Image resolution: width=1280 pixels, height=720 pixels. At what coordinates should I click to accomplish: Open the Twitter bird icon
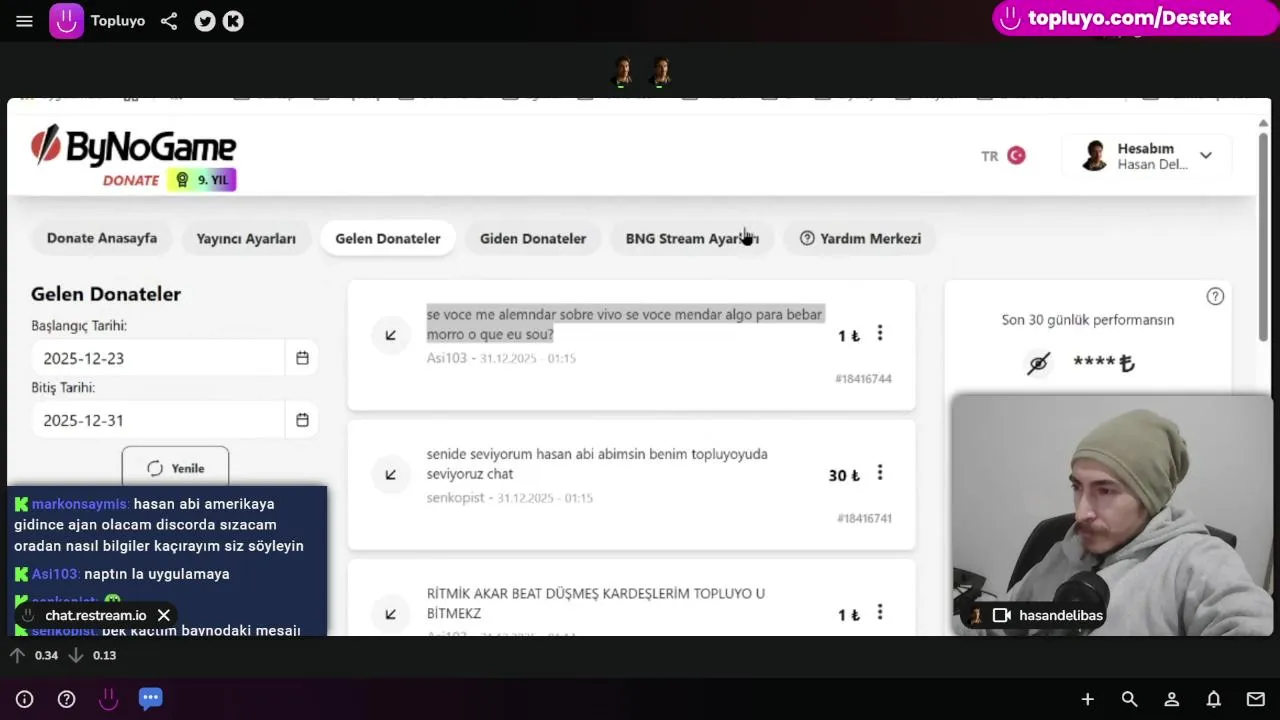click(x=205, y=21)
